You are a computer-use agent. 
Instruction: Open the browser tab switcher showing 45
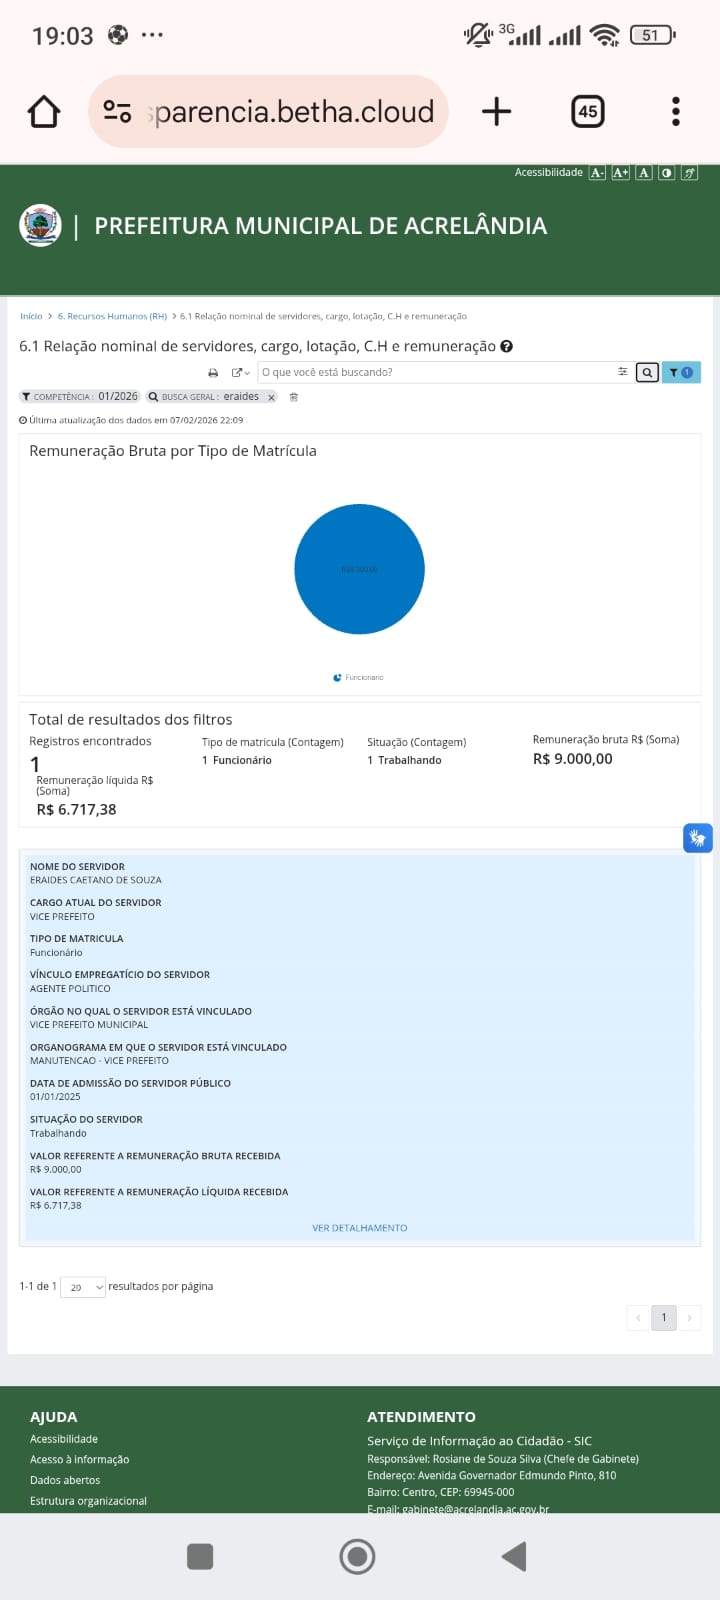(x=587, y=111)
